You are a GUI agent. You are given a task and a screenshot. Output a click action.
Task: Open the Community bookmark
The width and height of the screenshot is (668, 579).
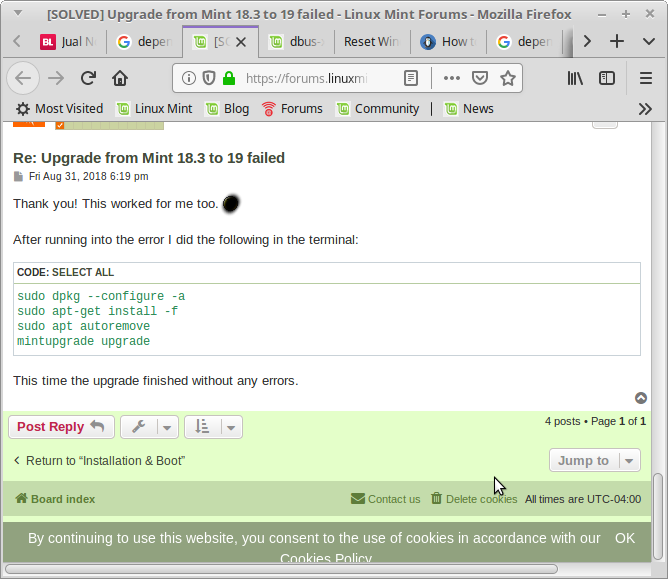378,109
